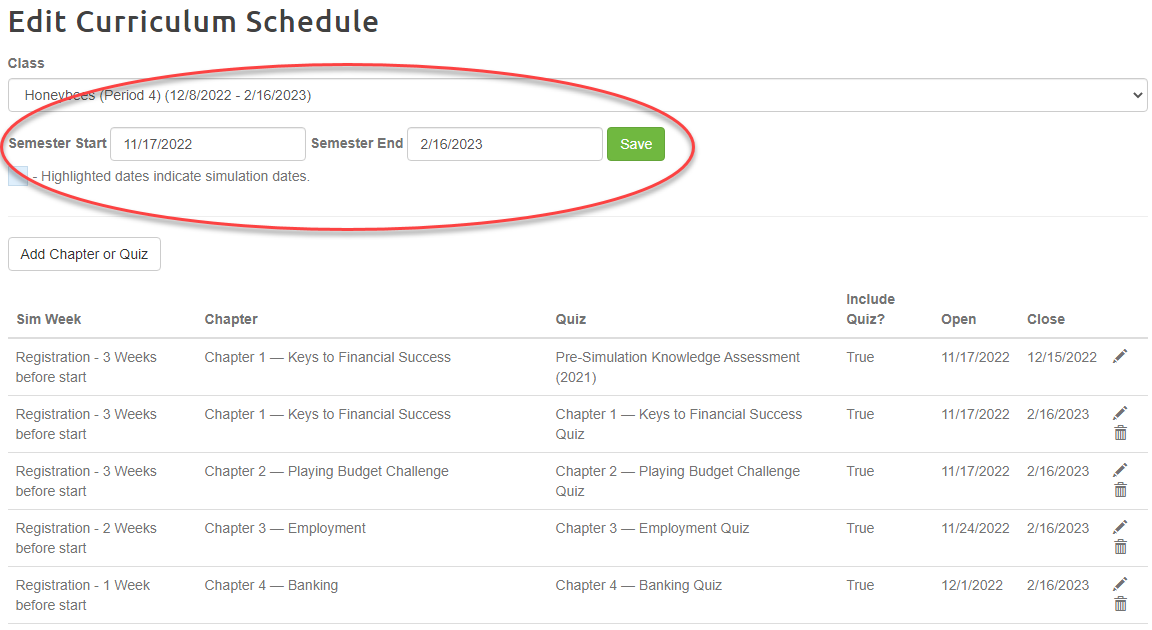This screenshot has width=1152, height=630.
Task: Focus the Semester End date field
Action: click(504, 144)
